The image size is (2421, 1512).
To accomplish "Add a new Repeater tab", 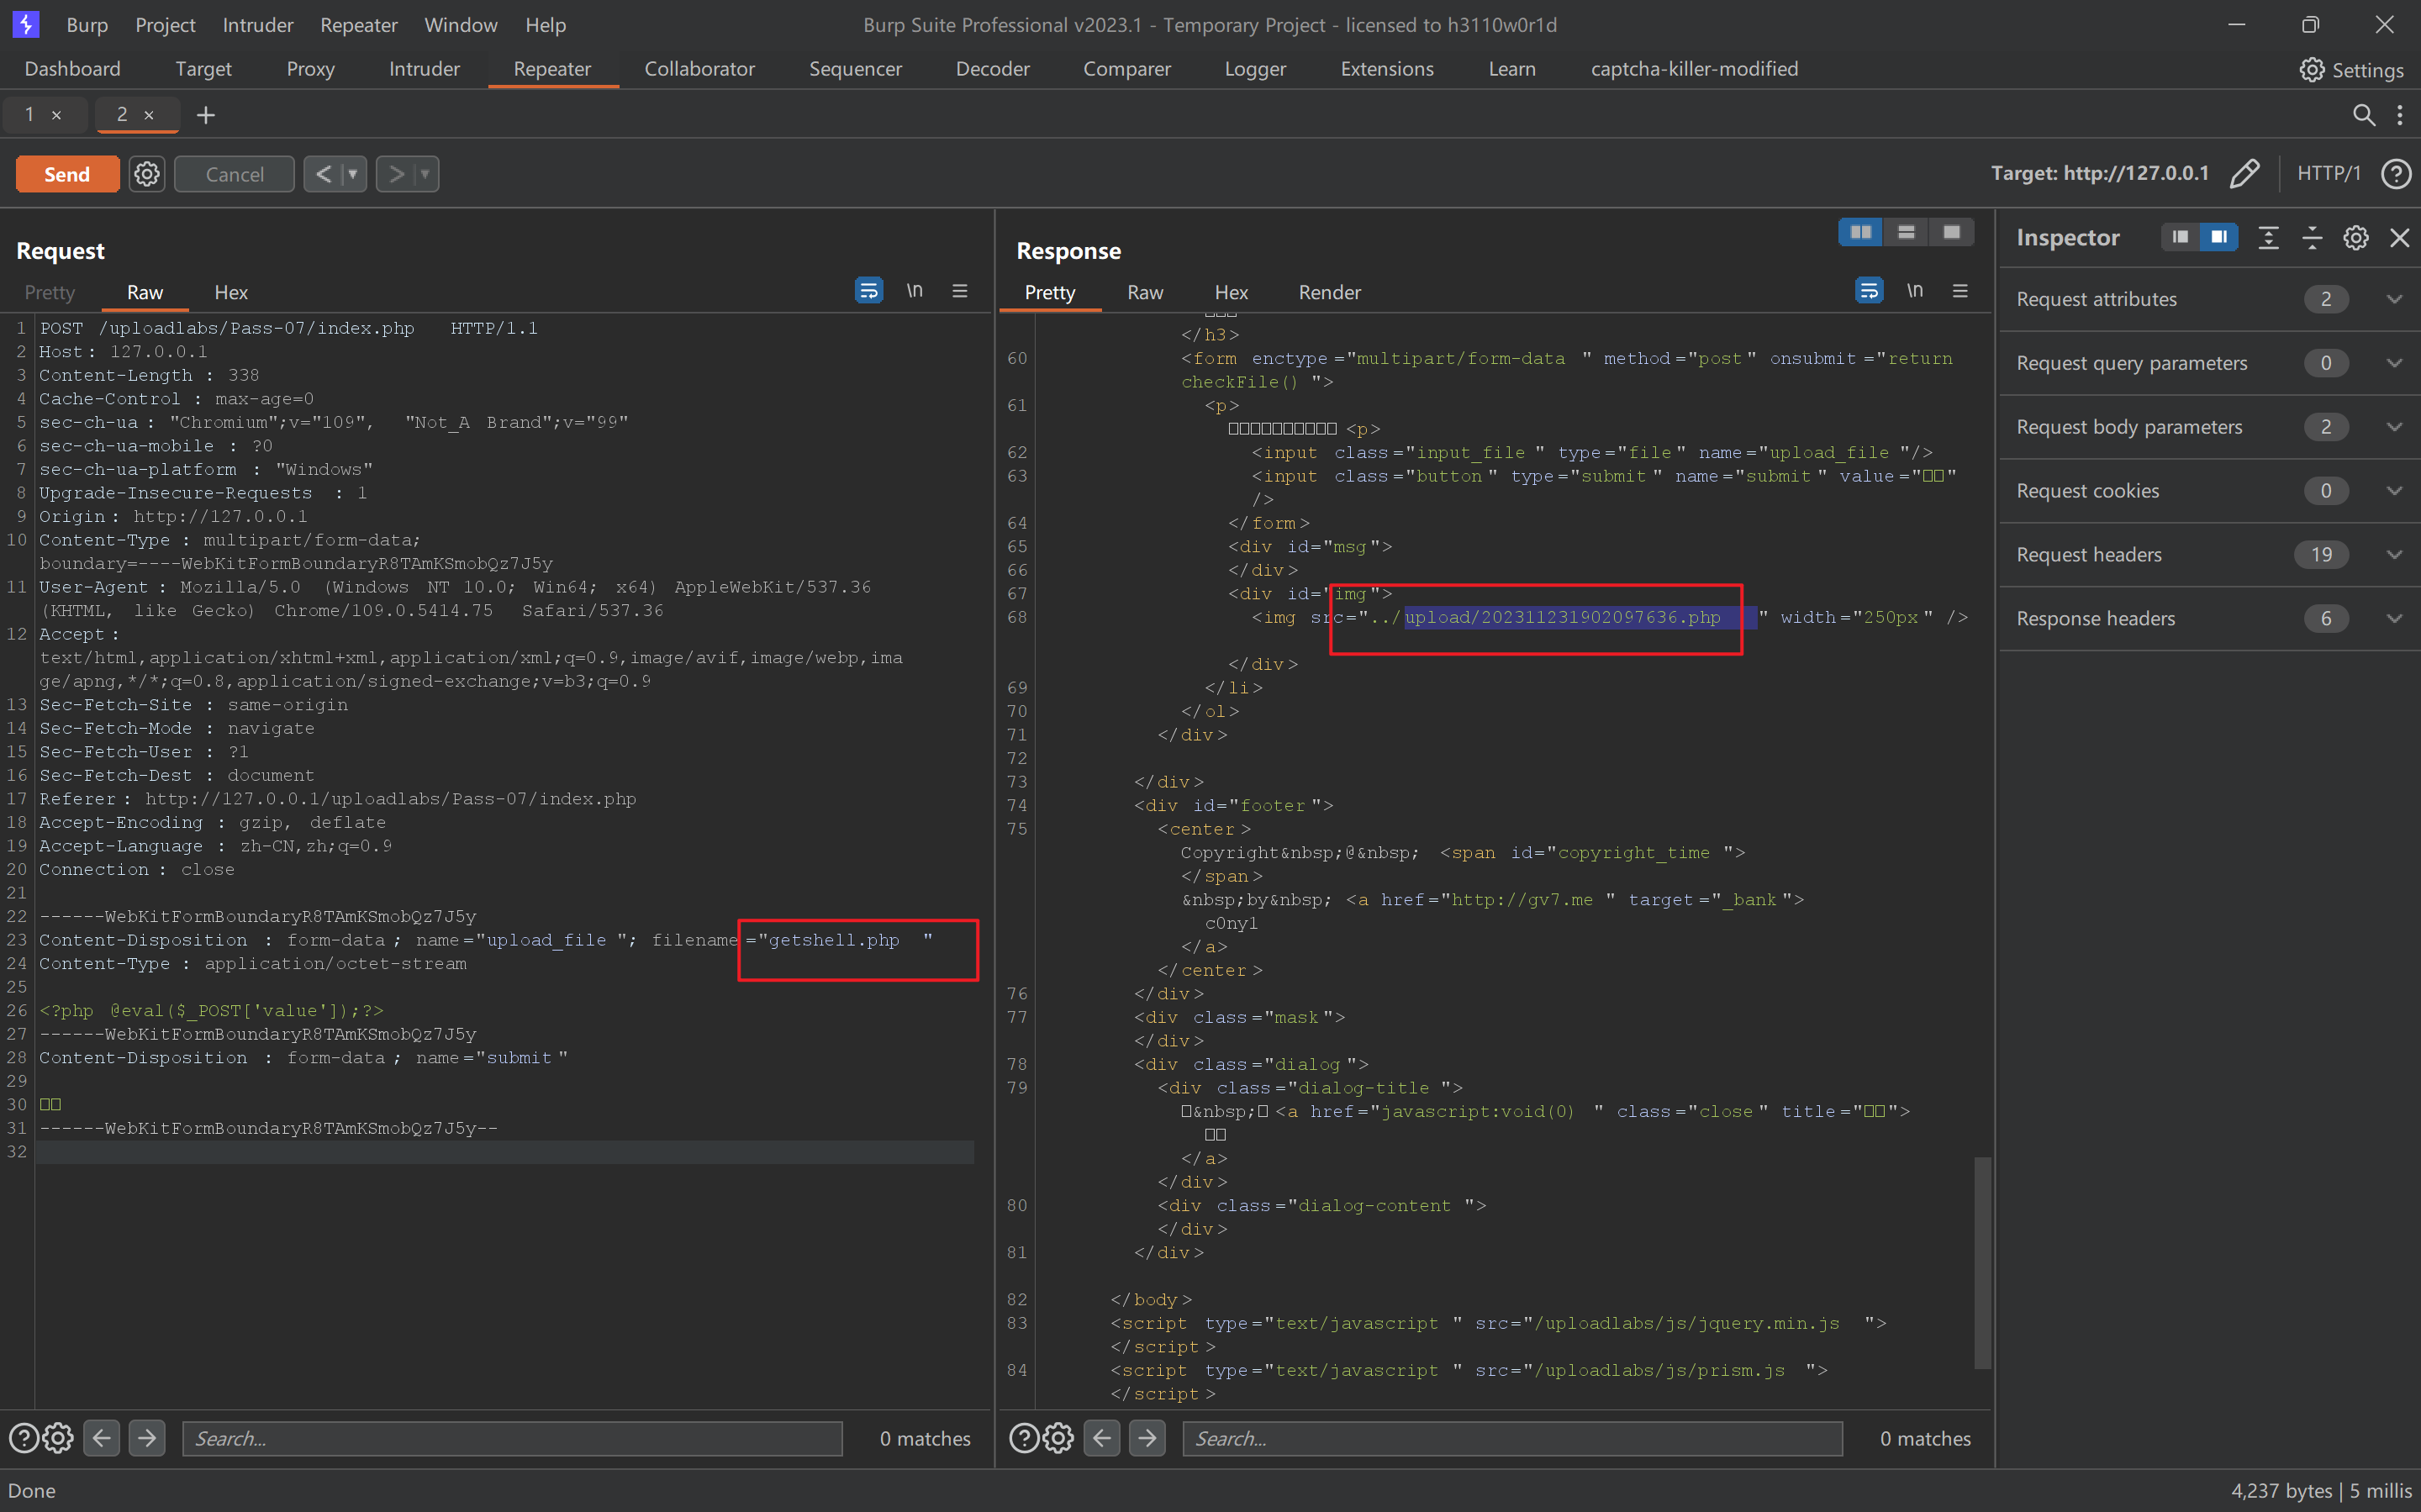I will 206,115.
